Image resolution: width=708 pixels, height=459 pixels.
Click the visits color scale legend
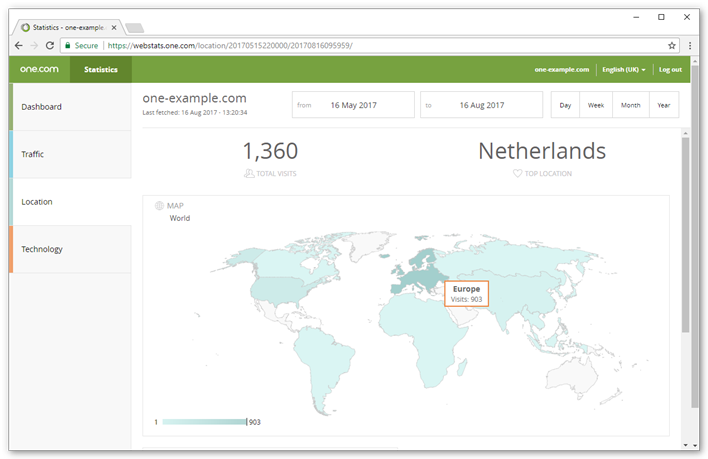pyautogui.click(x=204, y=422)
